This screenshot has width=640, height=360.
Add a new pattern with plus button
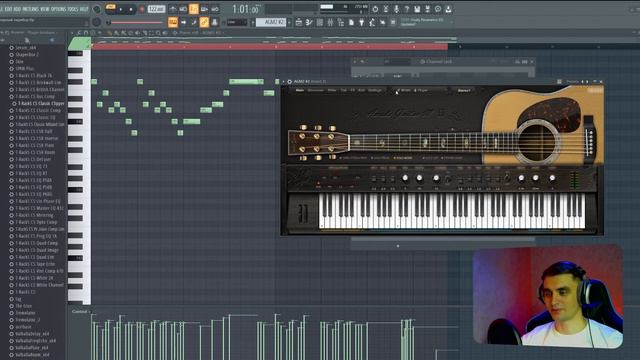point(289,22)
